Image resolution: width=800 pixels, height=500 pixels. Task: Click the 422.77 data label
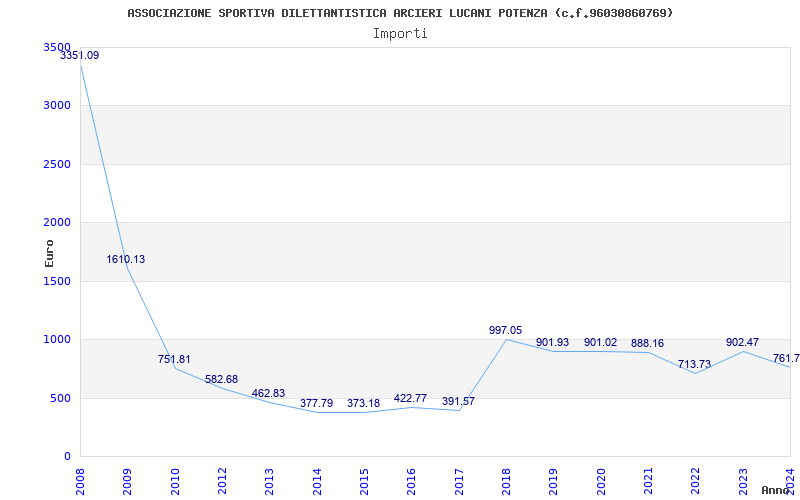click(x=410, y=398)
